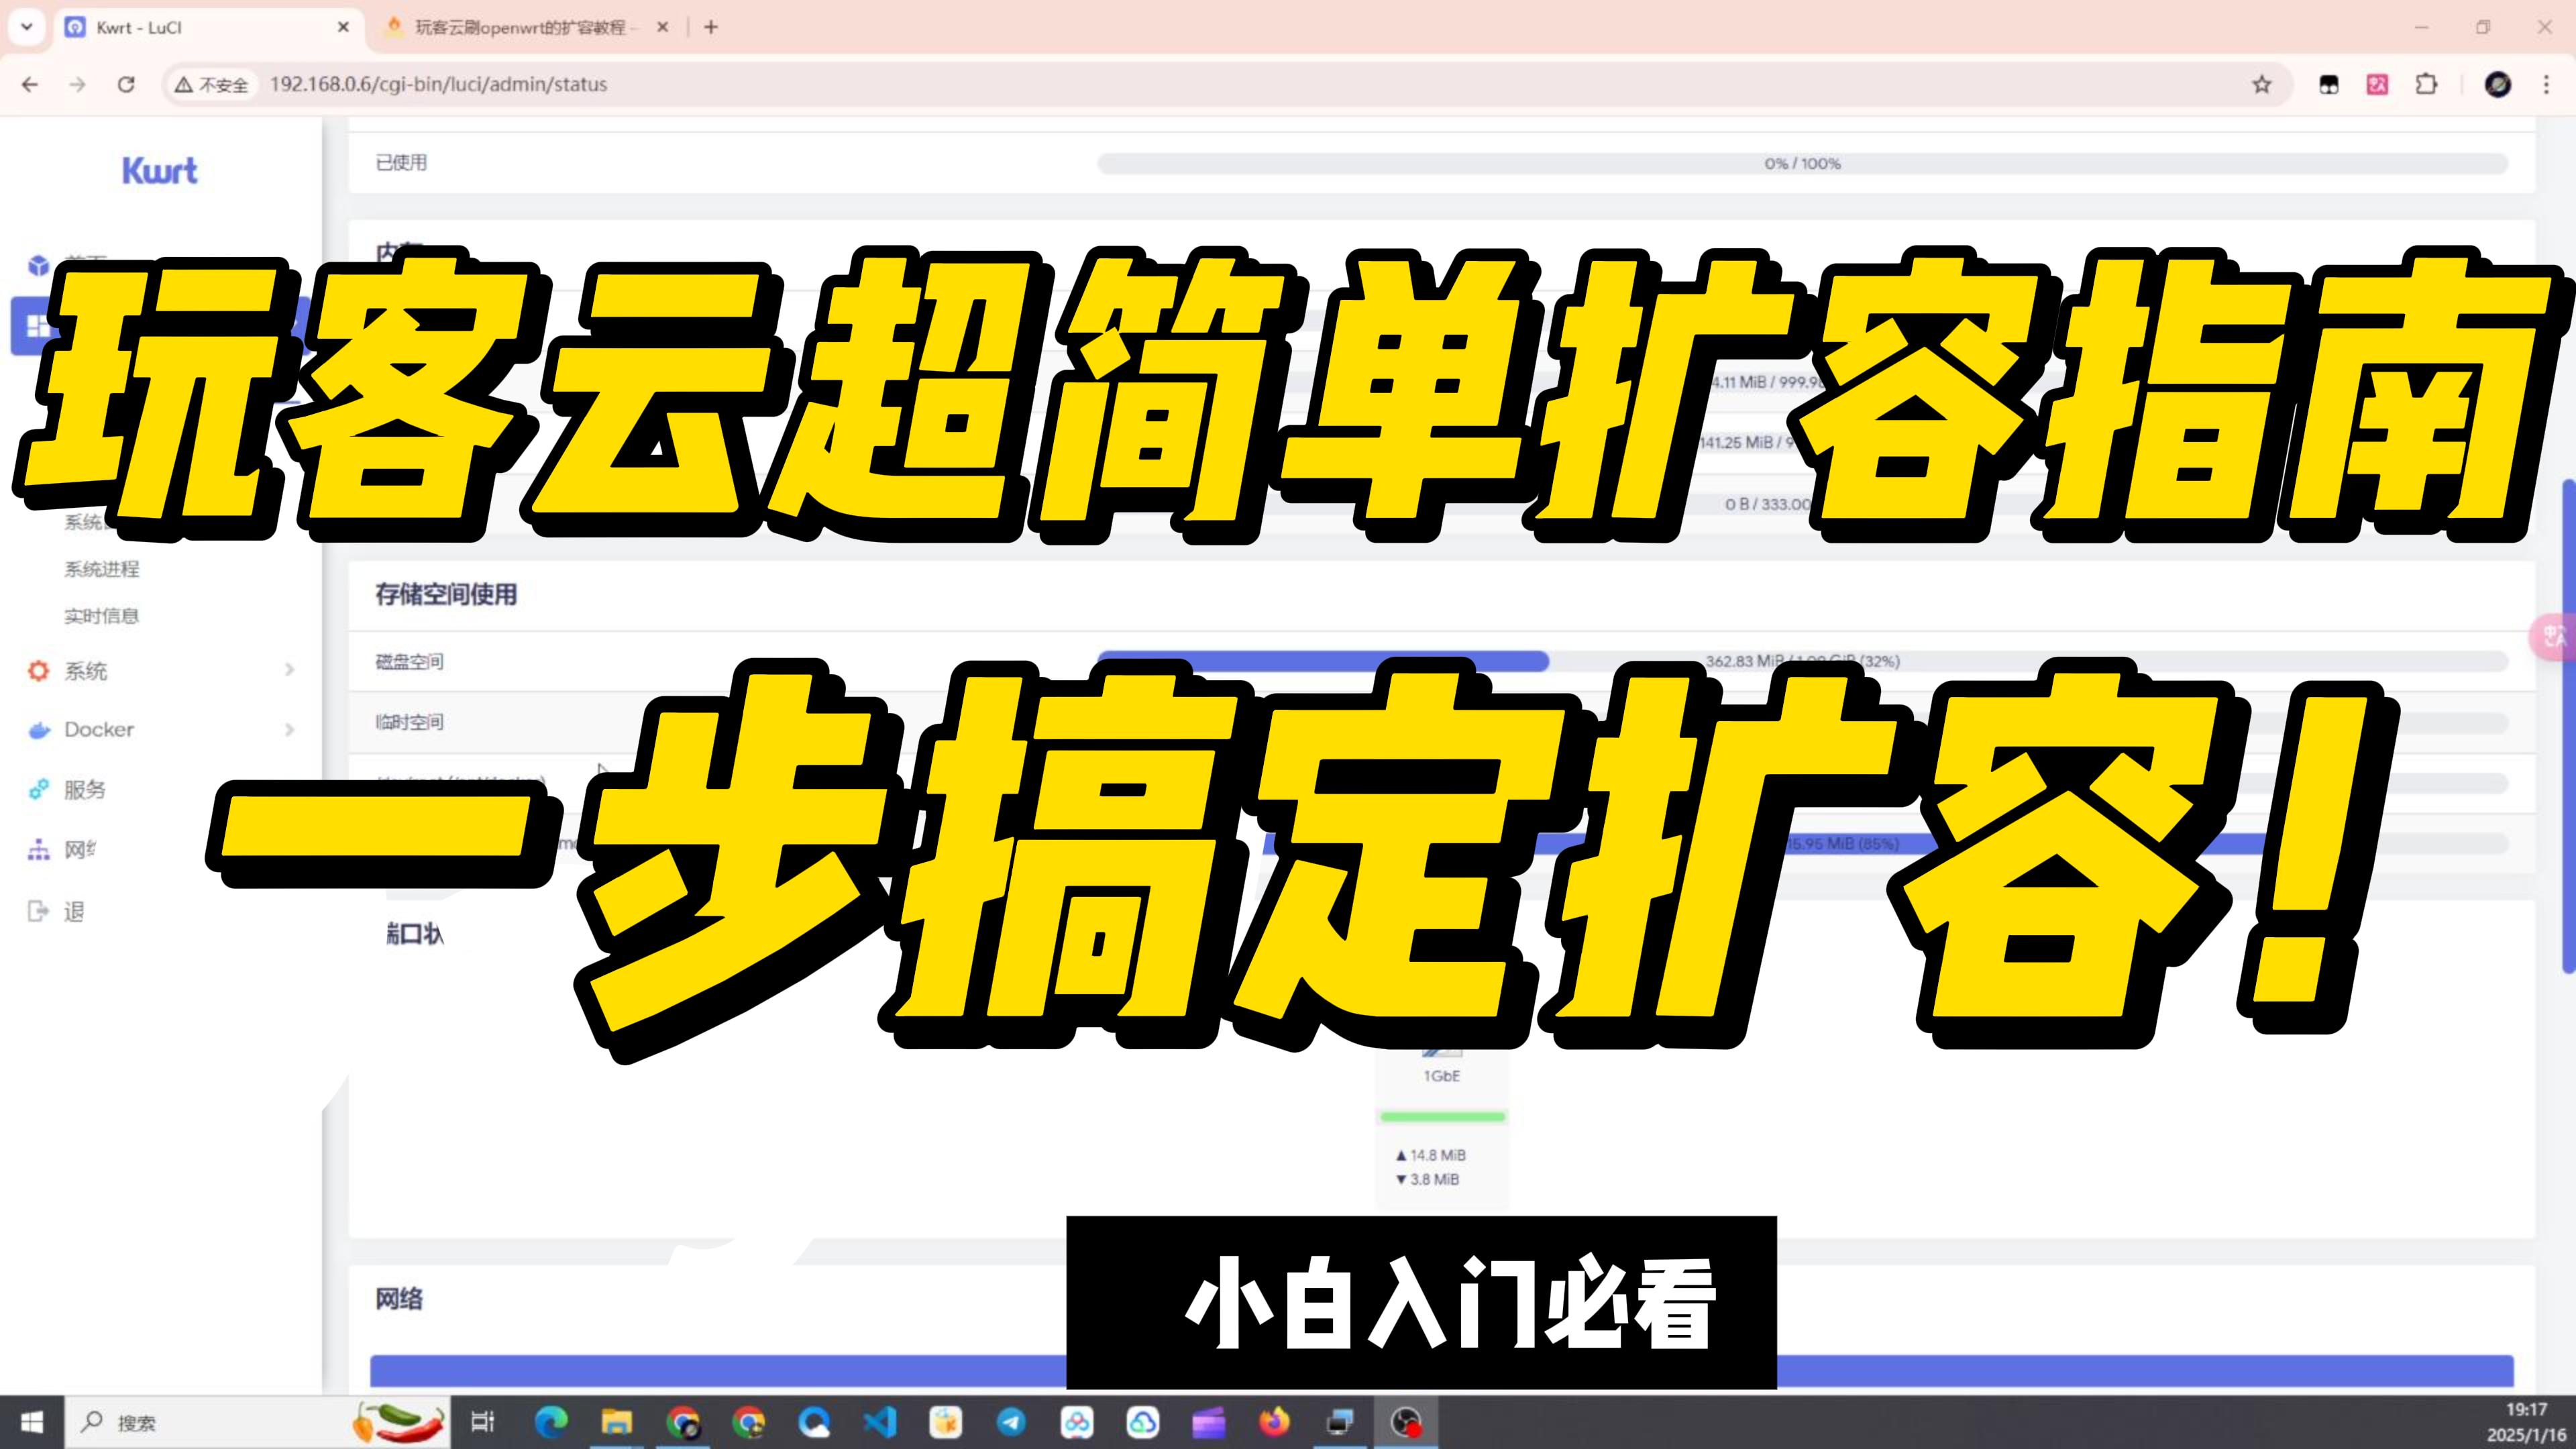
Task: Open Firefox from the taskbar
Action: (x=1274, y=1421)
